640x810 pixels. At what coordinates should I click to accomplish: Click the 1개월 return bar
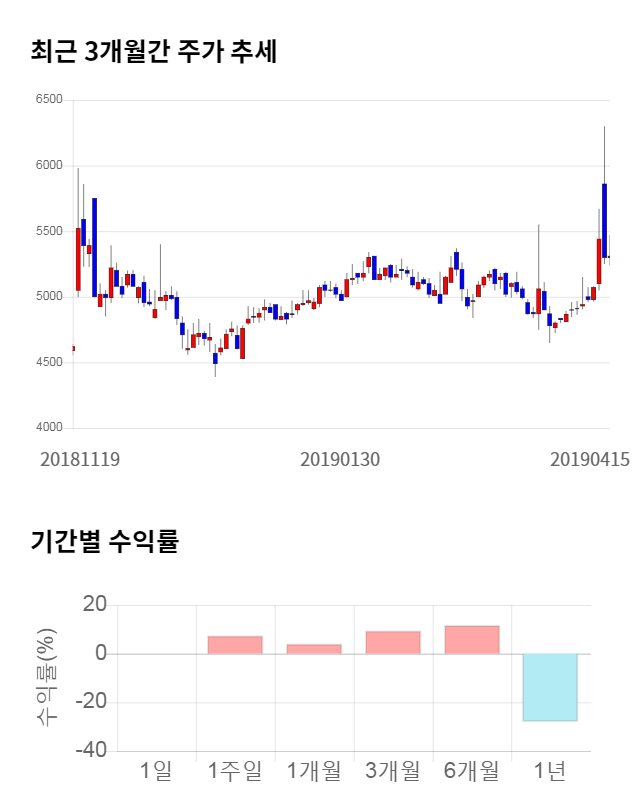(x=314, y=649)
